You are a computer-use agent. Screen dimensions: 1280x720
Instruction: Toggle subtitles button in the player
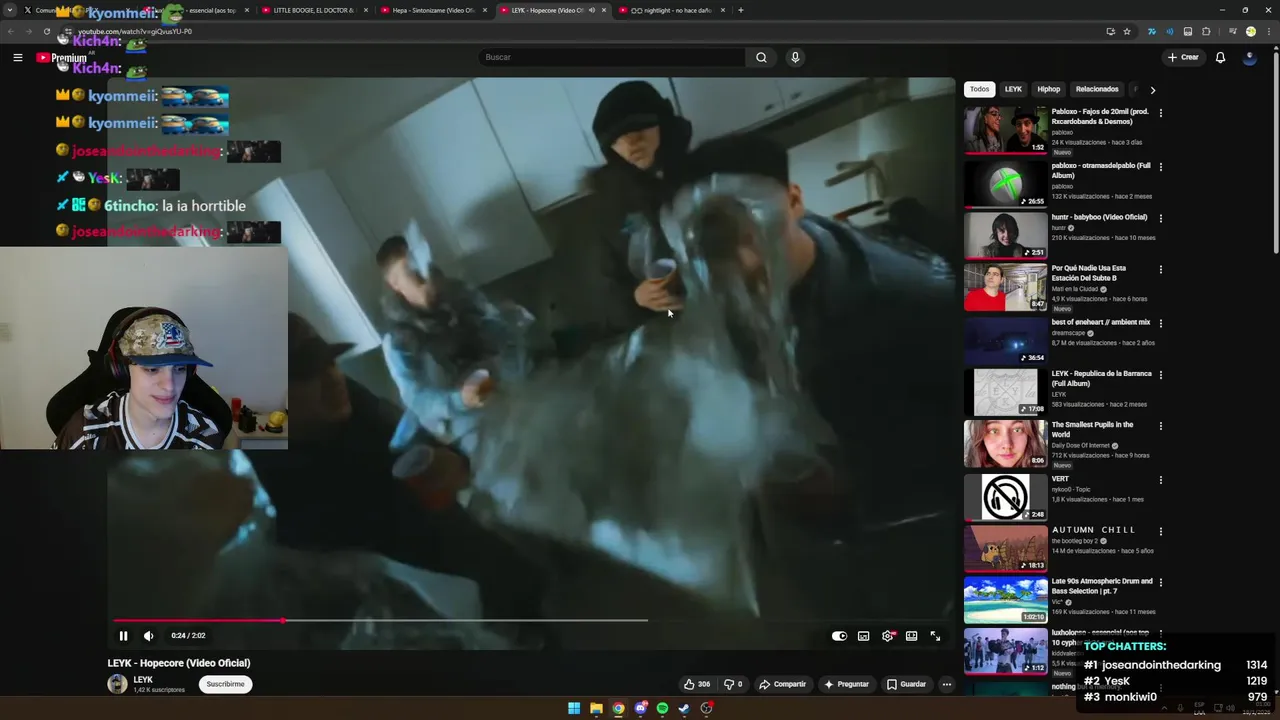(863, 636)
